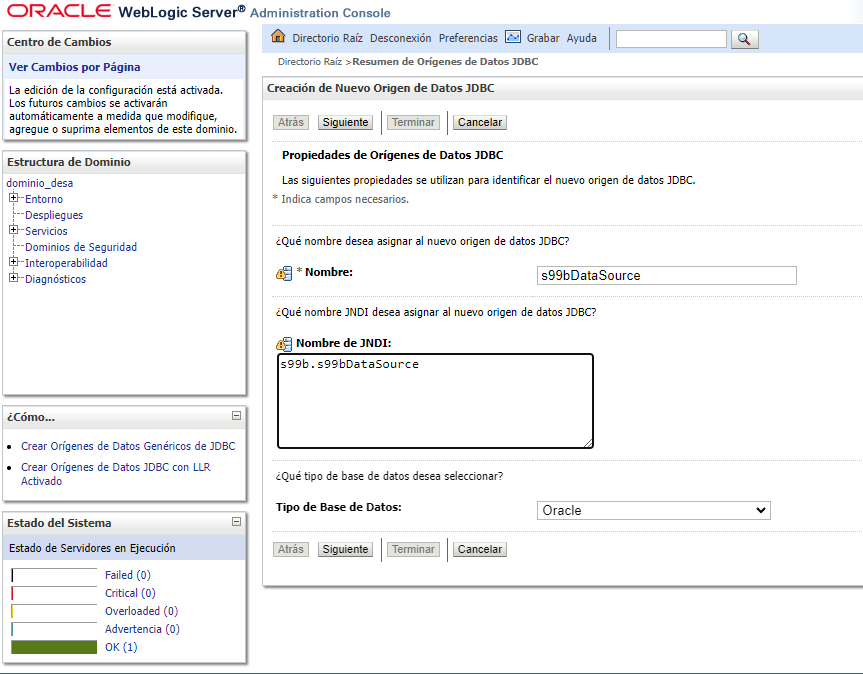Open Directorio Raíz in the toolbar
The width and height of the screenshot is (863, 674).
tap(327, 38)
